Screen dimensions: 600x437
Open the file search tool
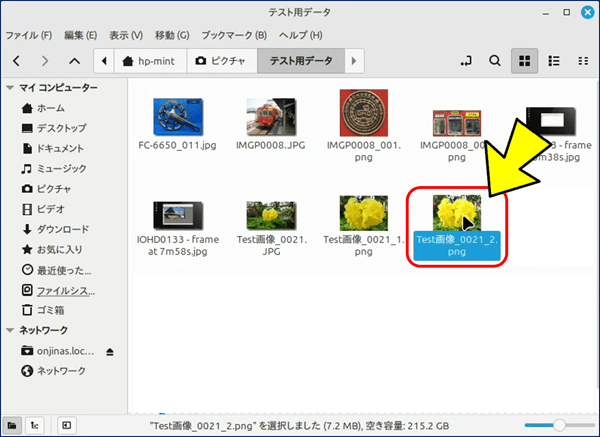(x=494, y=61)
